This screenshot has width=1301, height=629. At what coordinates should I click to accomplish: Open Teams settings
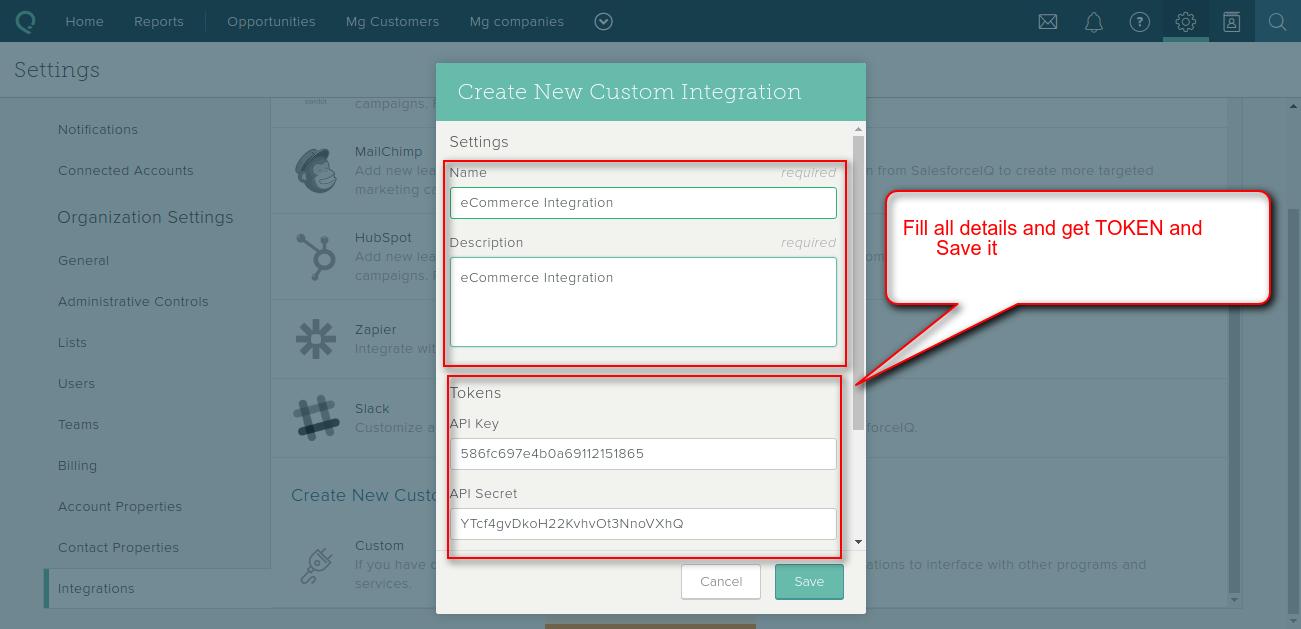coord(78,424)
